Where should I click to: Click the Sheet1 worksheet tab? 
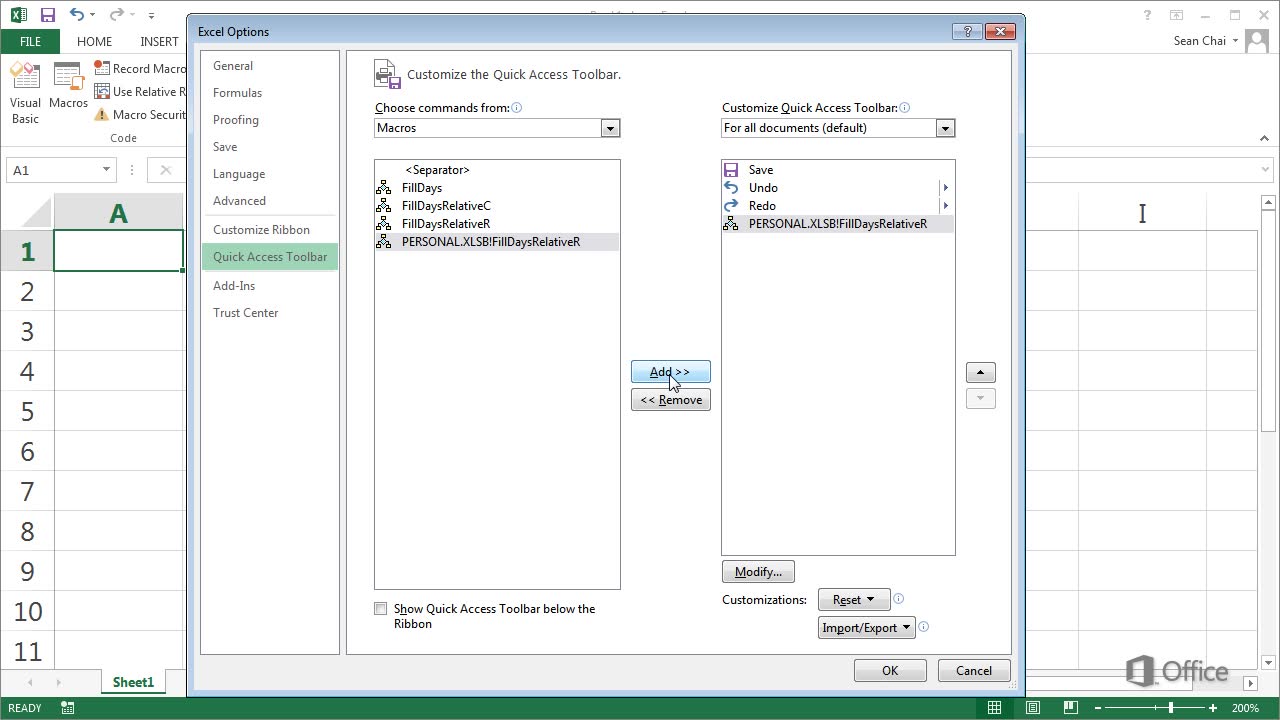click(x=133, y=682)
